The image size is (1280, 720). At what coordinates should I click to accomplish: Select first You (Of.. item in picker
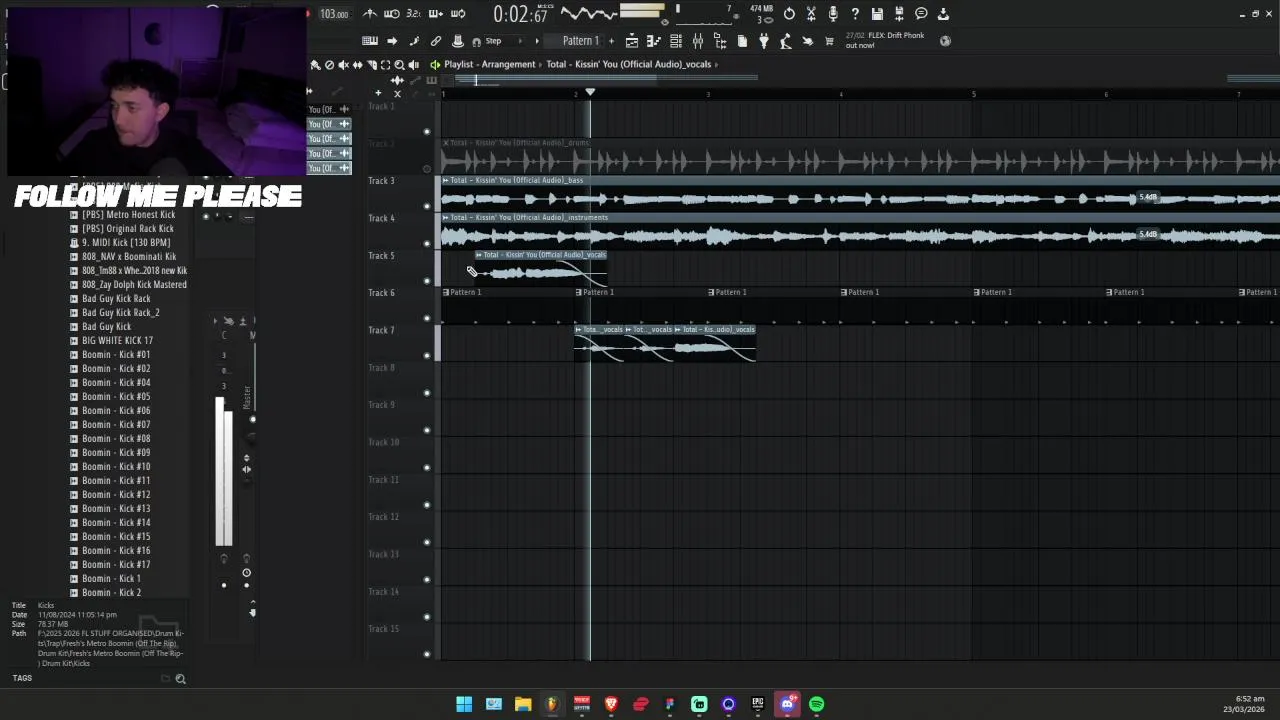[x=329, y=110]
